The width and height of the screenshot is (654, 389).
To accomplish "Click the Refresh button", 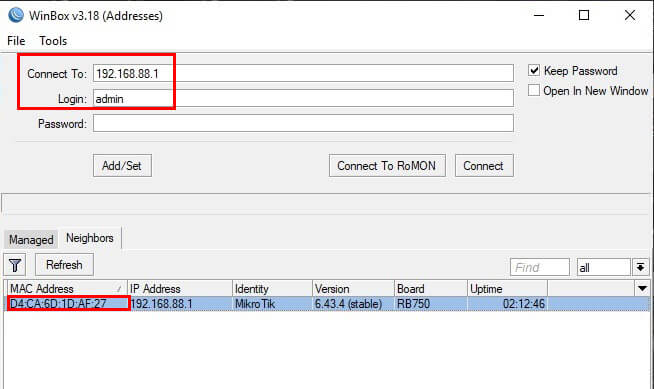I will coord(64,265).
